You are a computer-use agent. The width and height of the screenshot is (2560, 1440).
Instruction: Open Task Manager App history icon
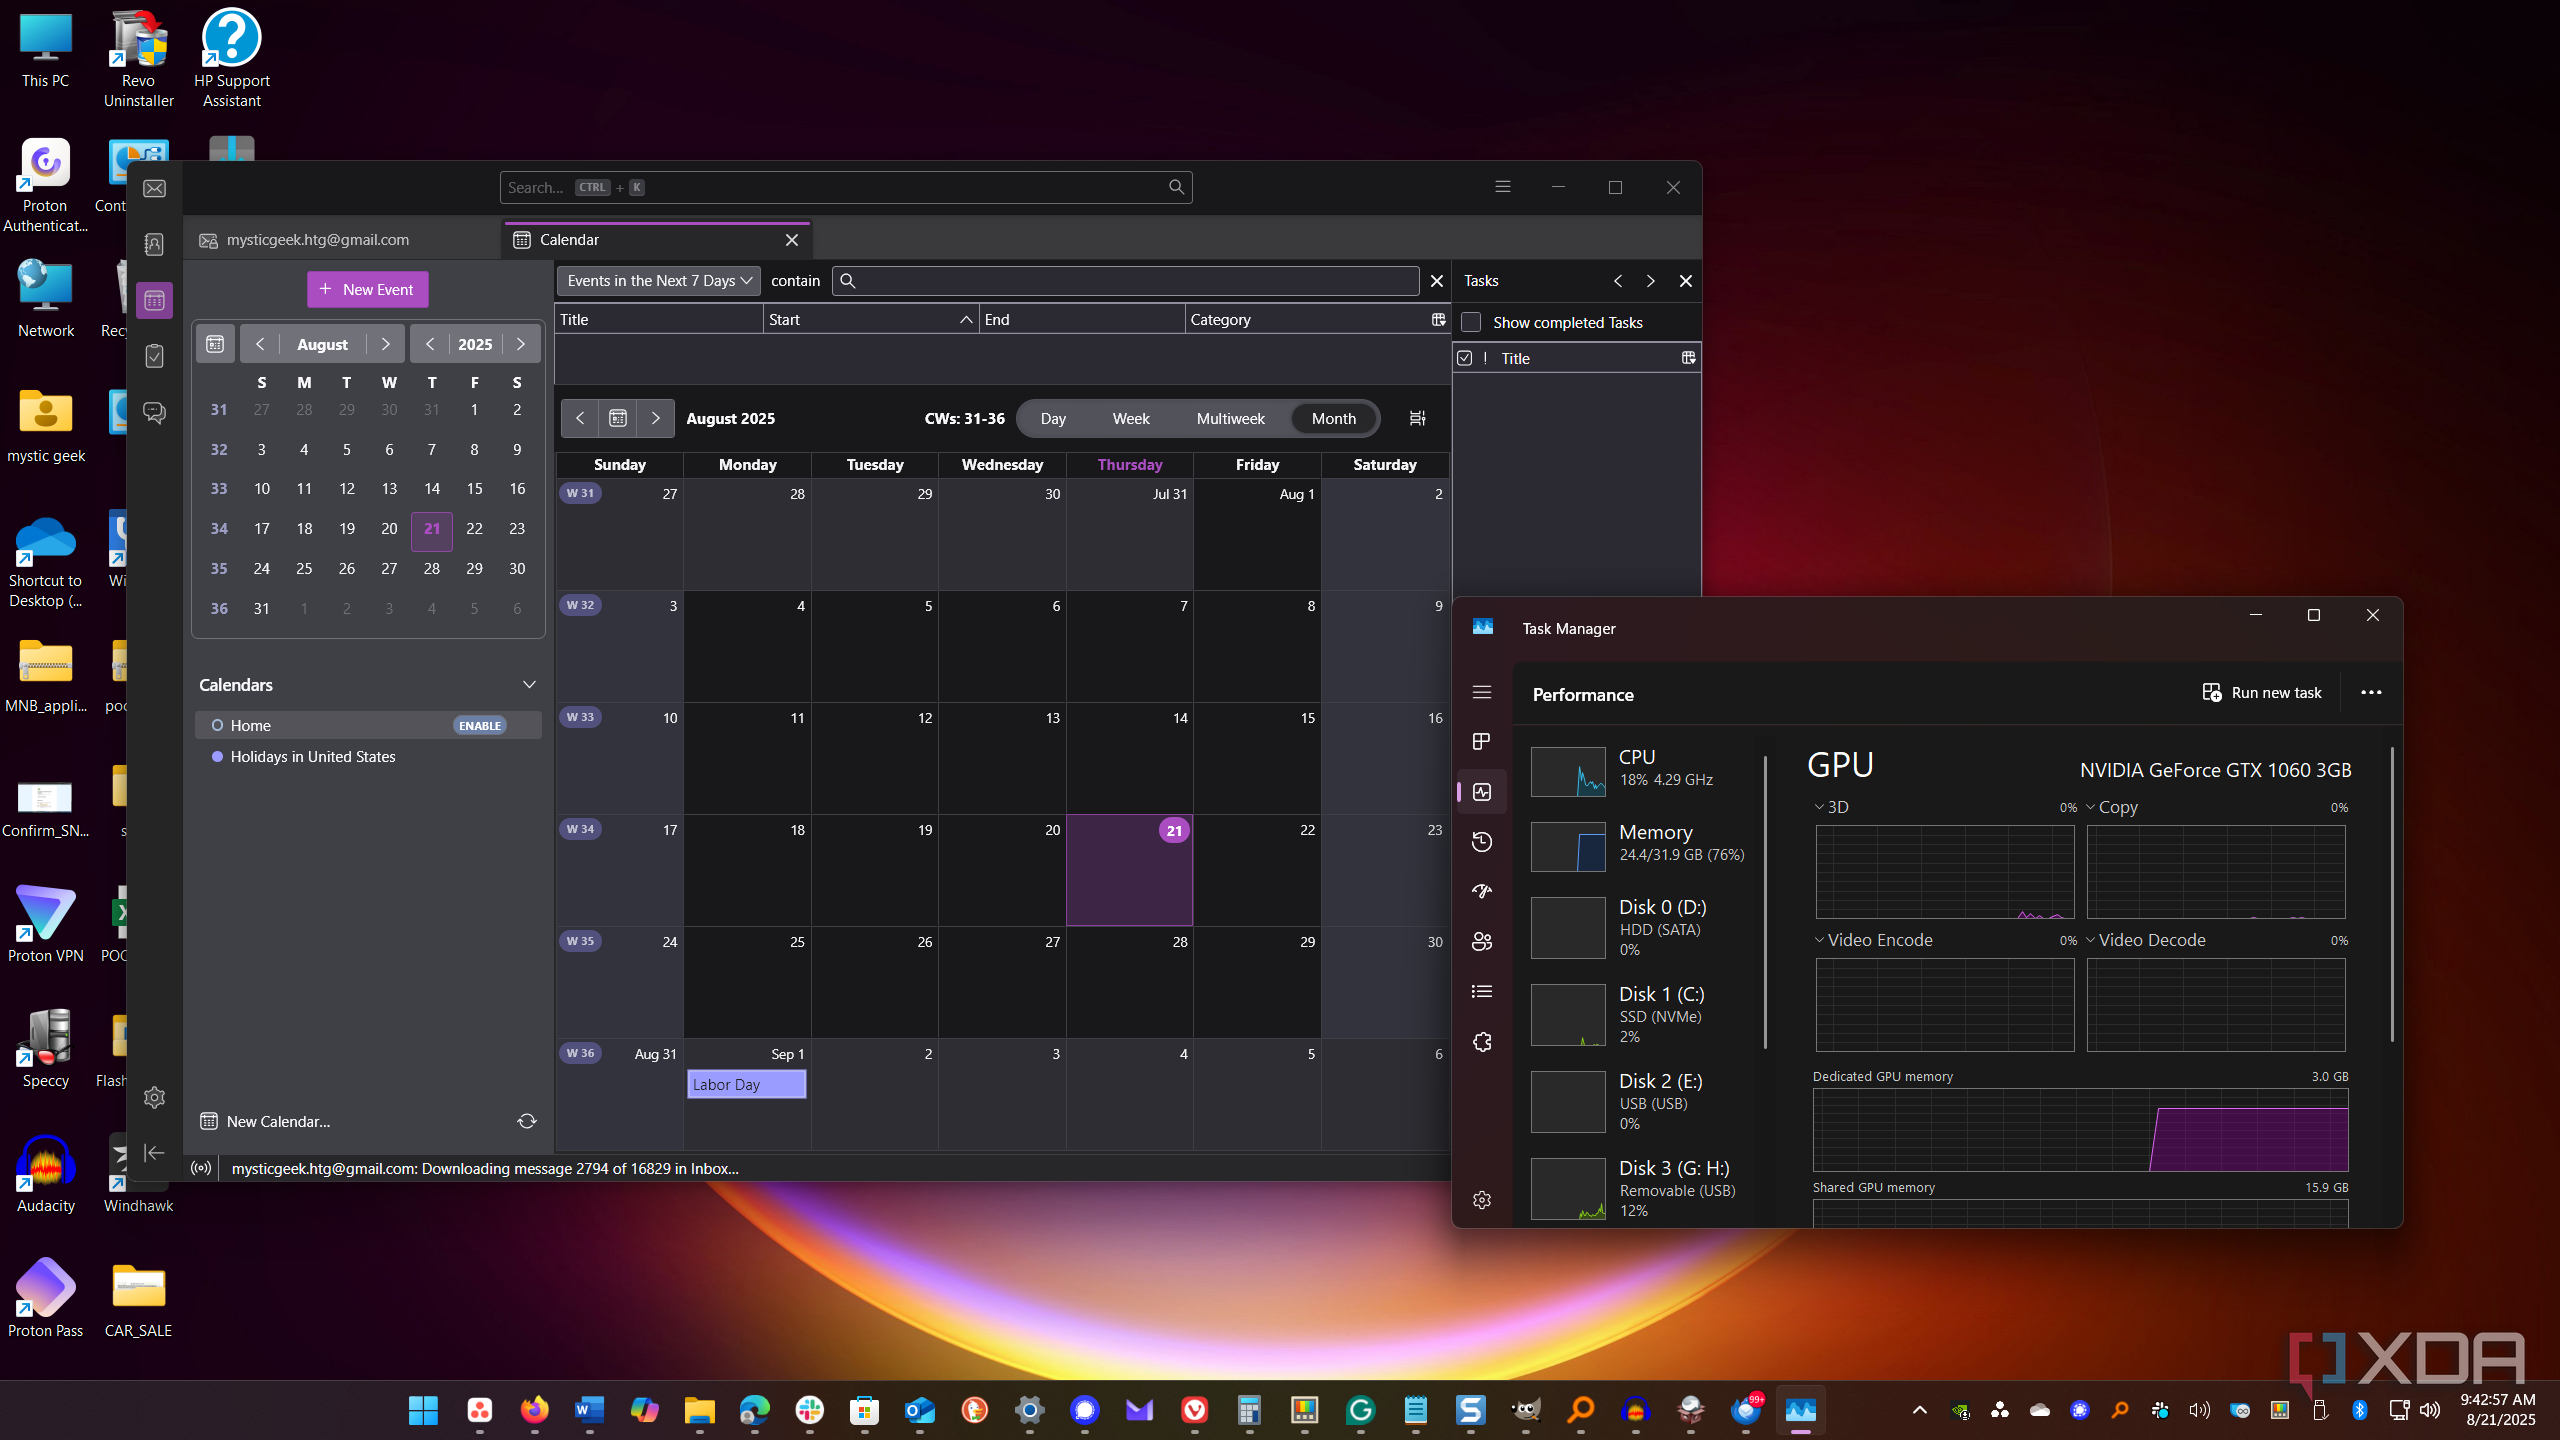(x=1482, y=842)
